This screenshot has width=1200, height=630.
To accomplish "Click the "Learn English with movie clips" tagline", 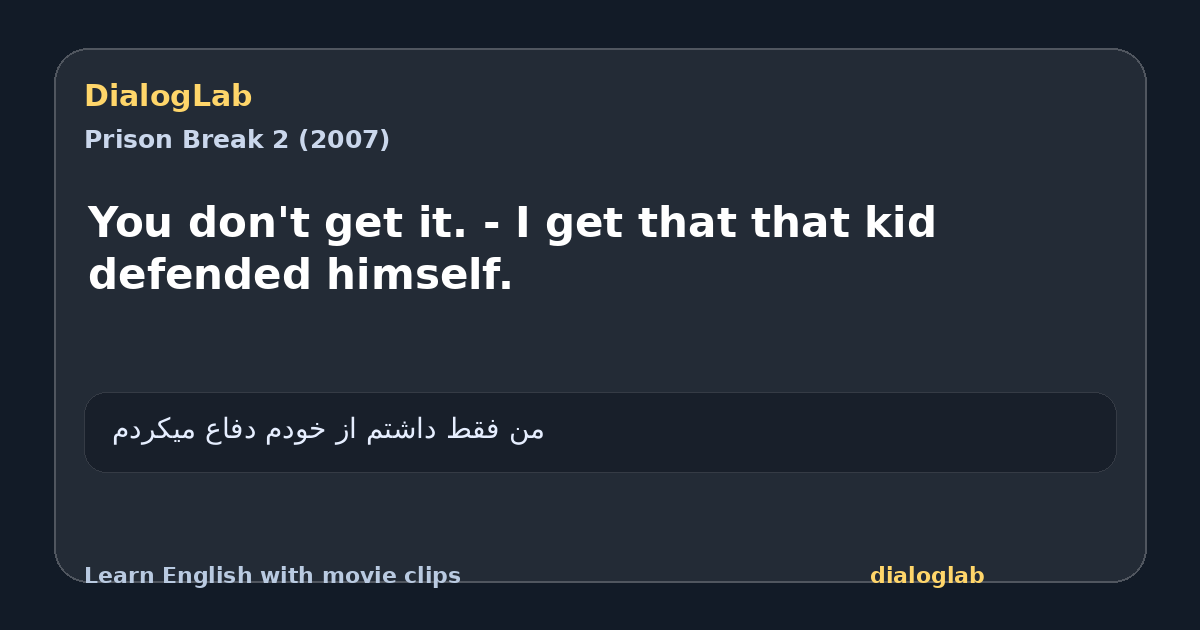I will [x=272, y=576].
